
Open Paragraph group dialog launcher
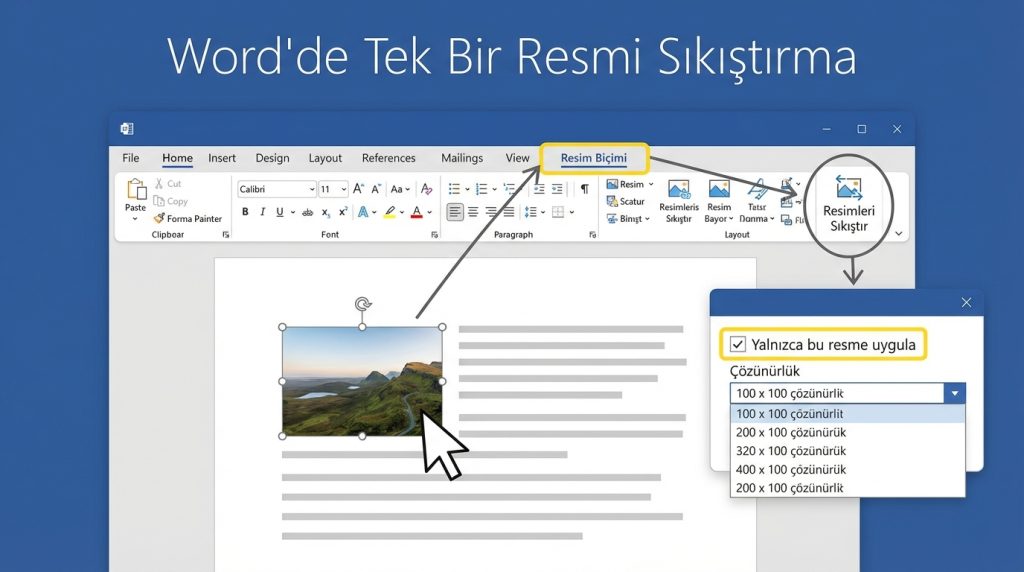(592, 234)
